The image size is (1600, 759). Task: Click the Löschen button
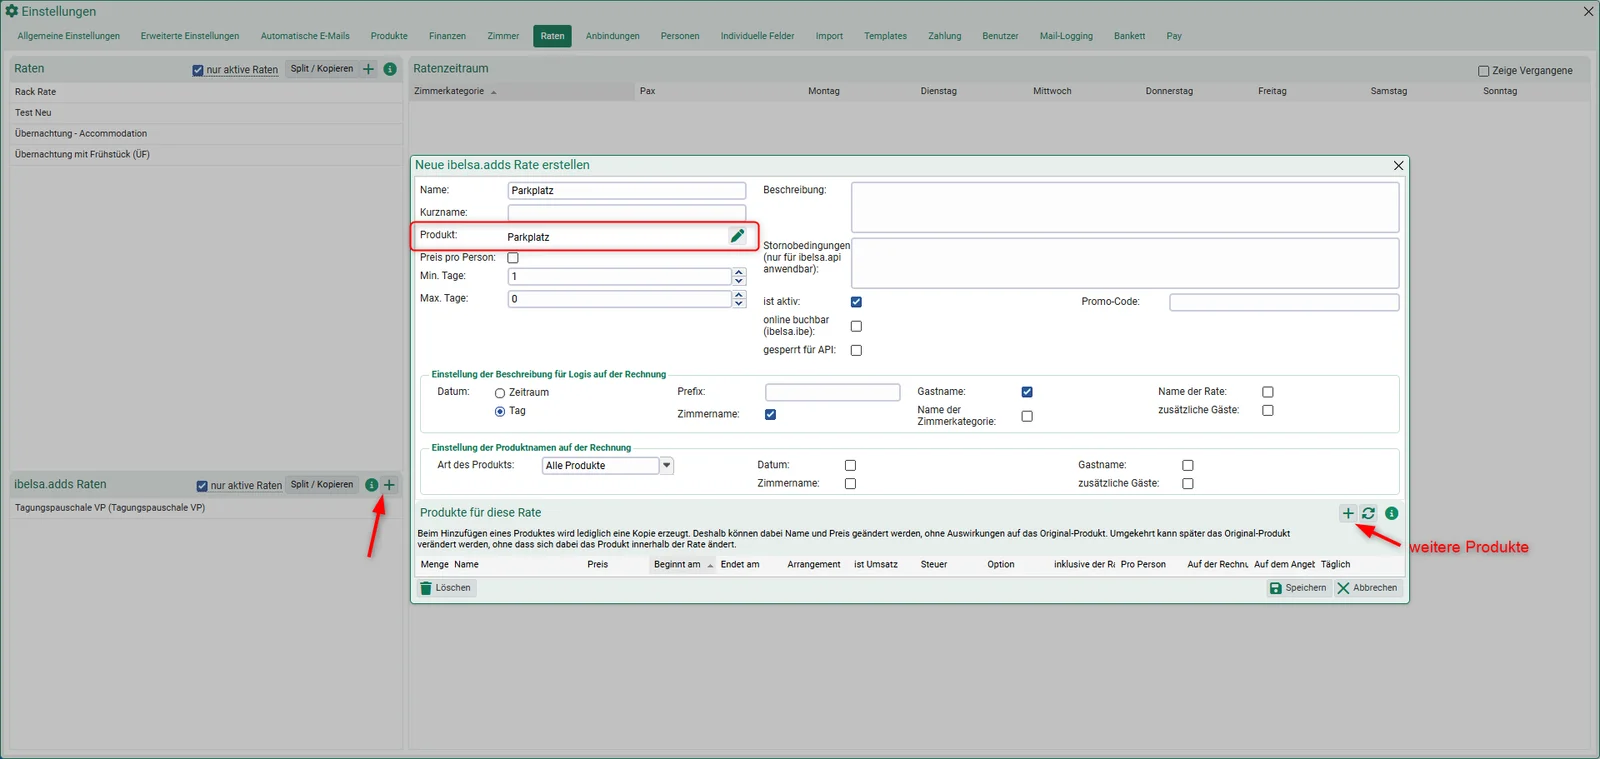446,588
